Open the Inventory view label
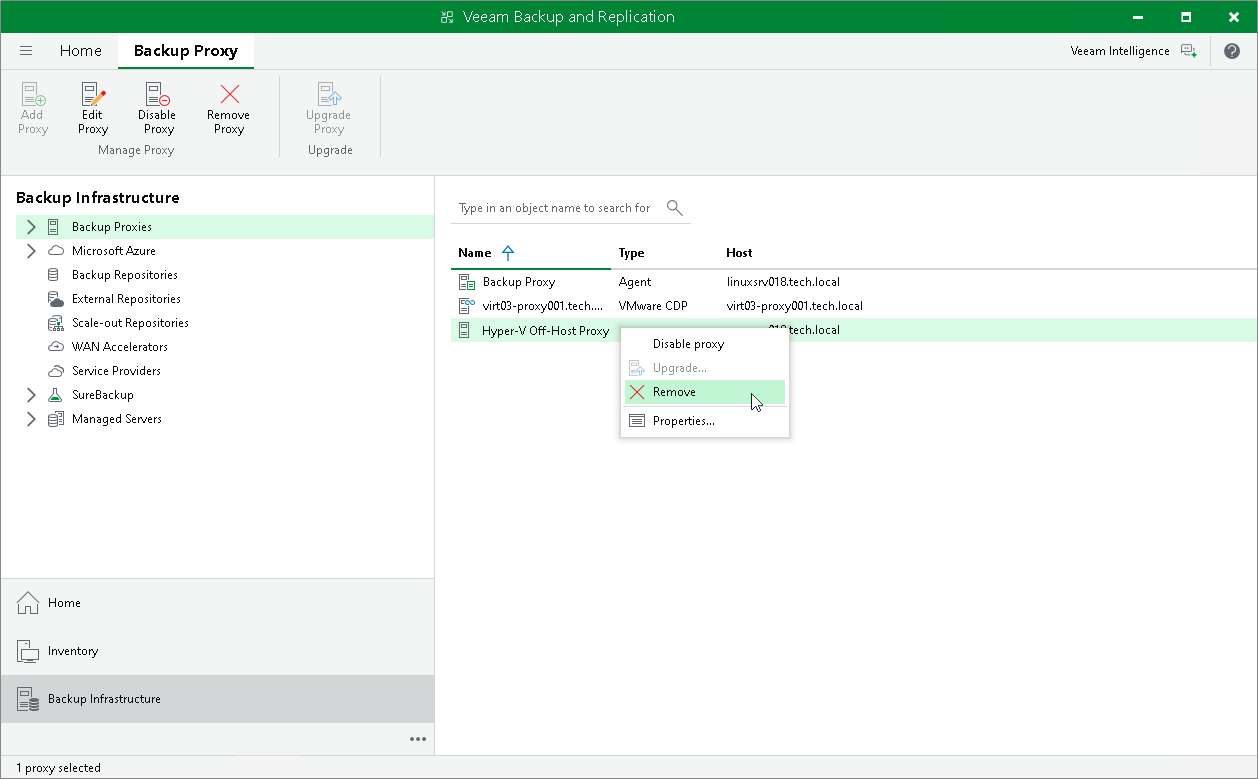Image resolution: width=1258 pixels, height=779 pixels. 73,651
